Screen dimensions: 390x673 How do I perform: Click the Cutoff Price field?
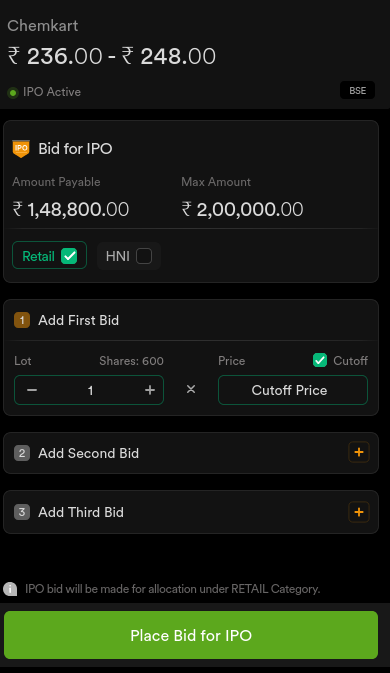tap(293, 390)
